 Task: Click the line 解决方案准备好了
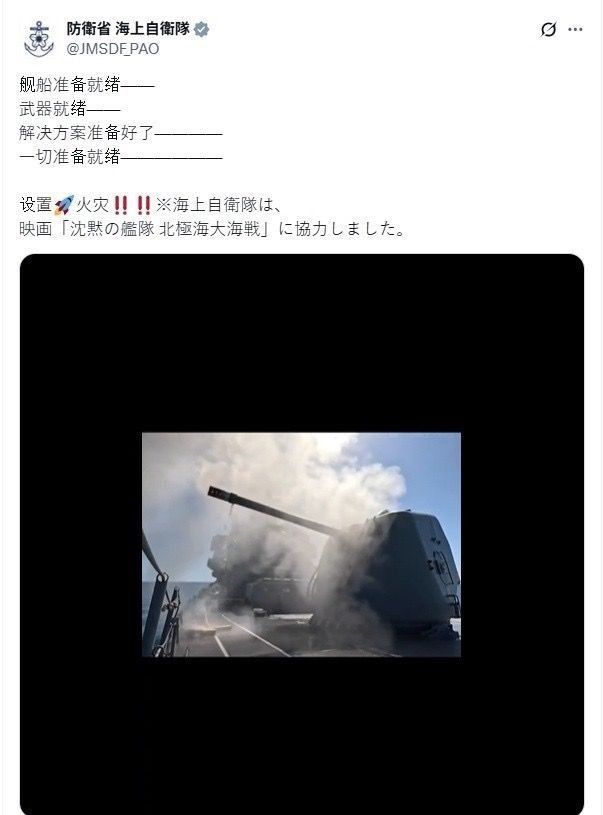coord(121,133)
